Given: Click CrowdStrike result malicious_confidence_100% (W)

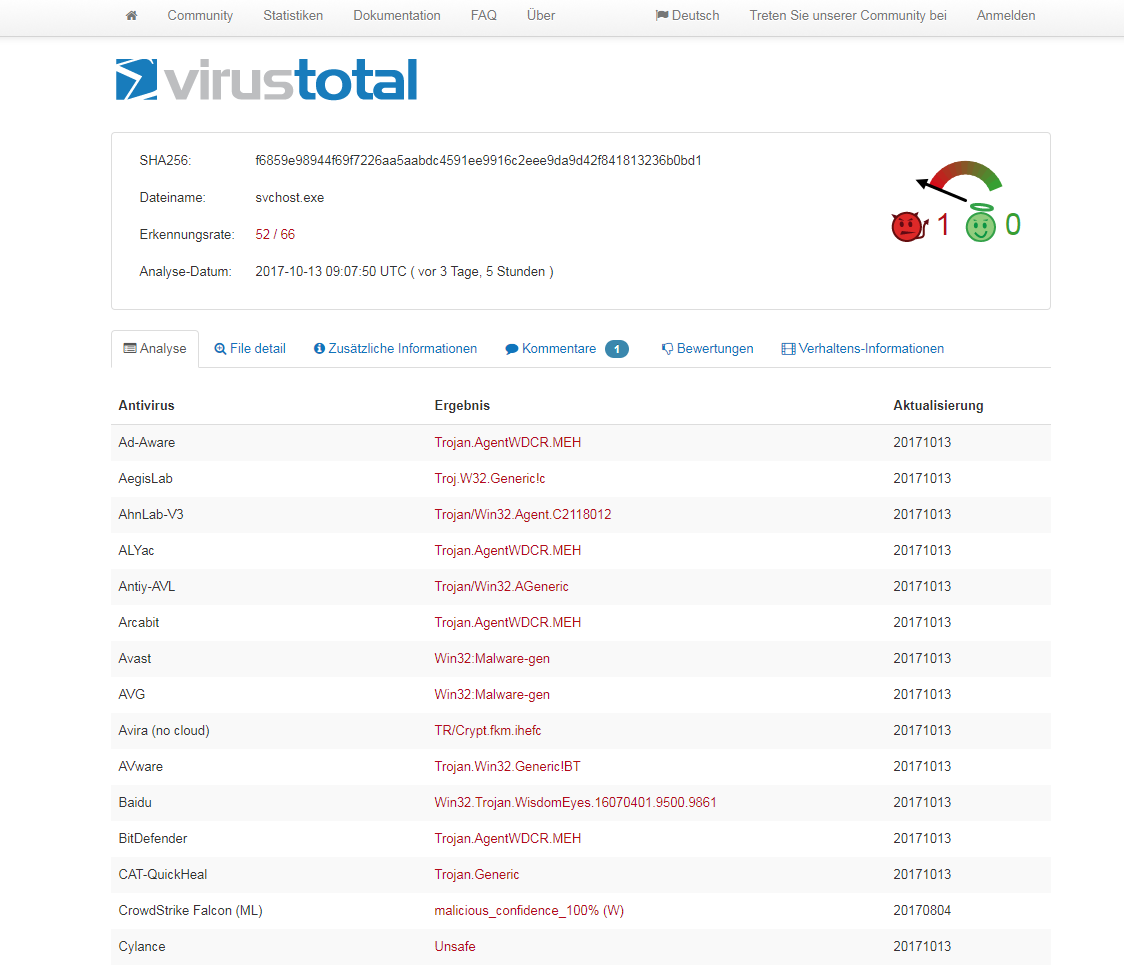Looking at the screenshot, I should click(x=529, y=910).
